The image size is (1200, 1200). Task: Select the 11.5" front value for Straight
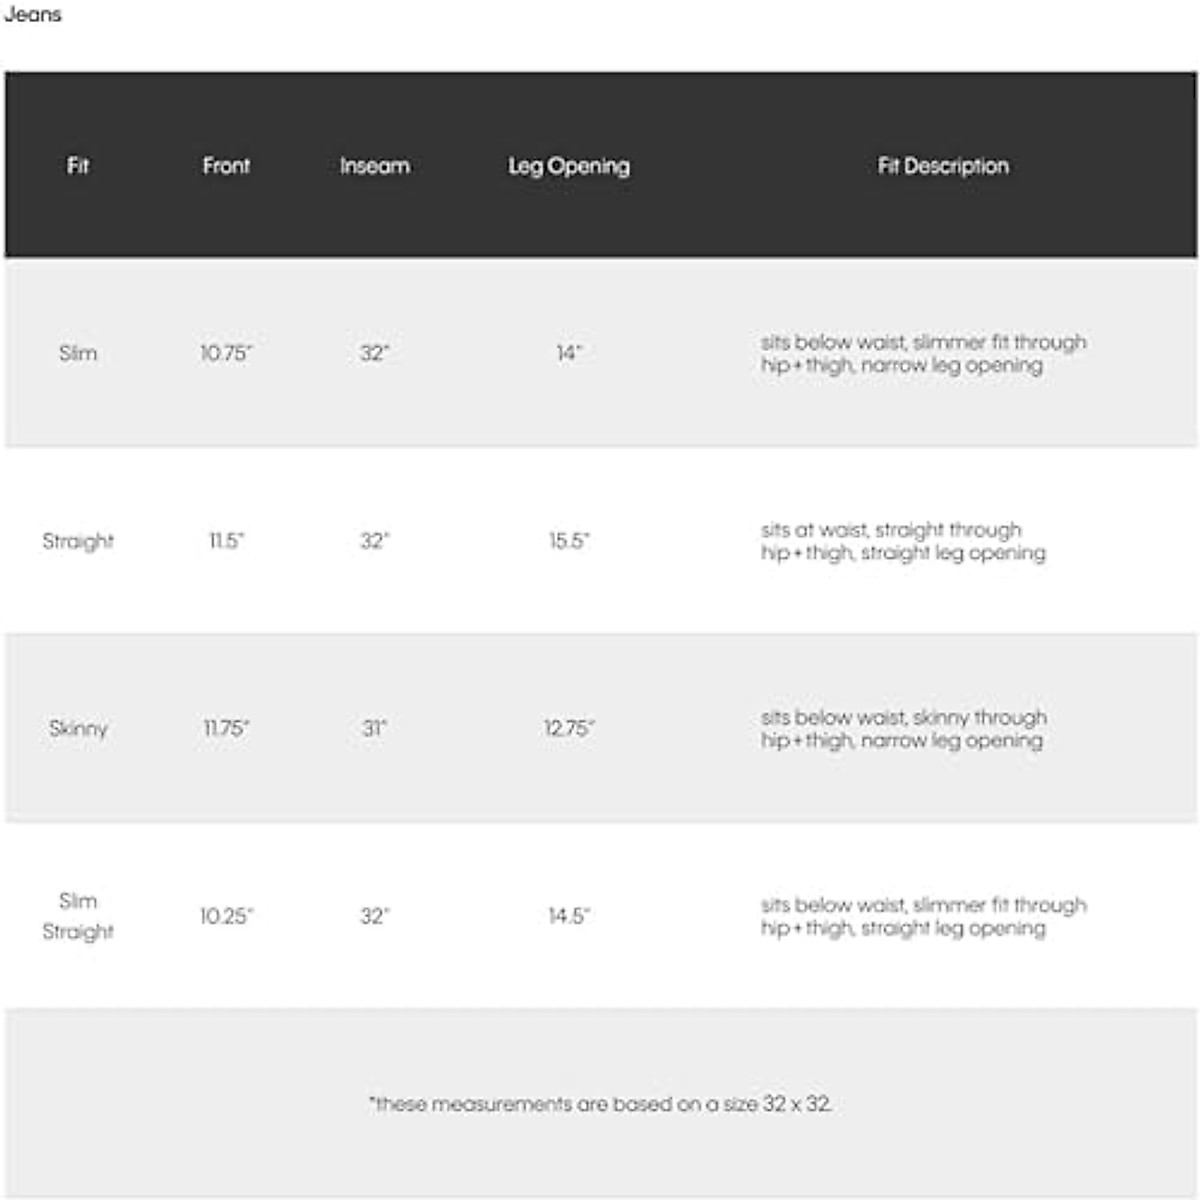tap(226, 541)
